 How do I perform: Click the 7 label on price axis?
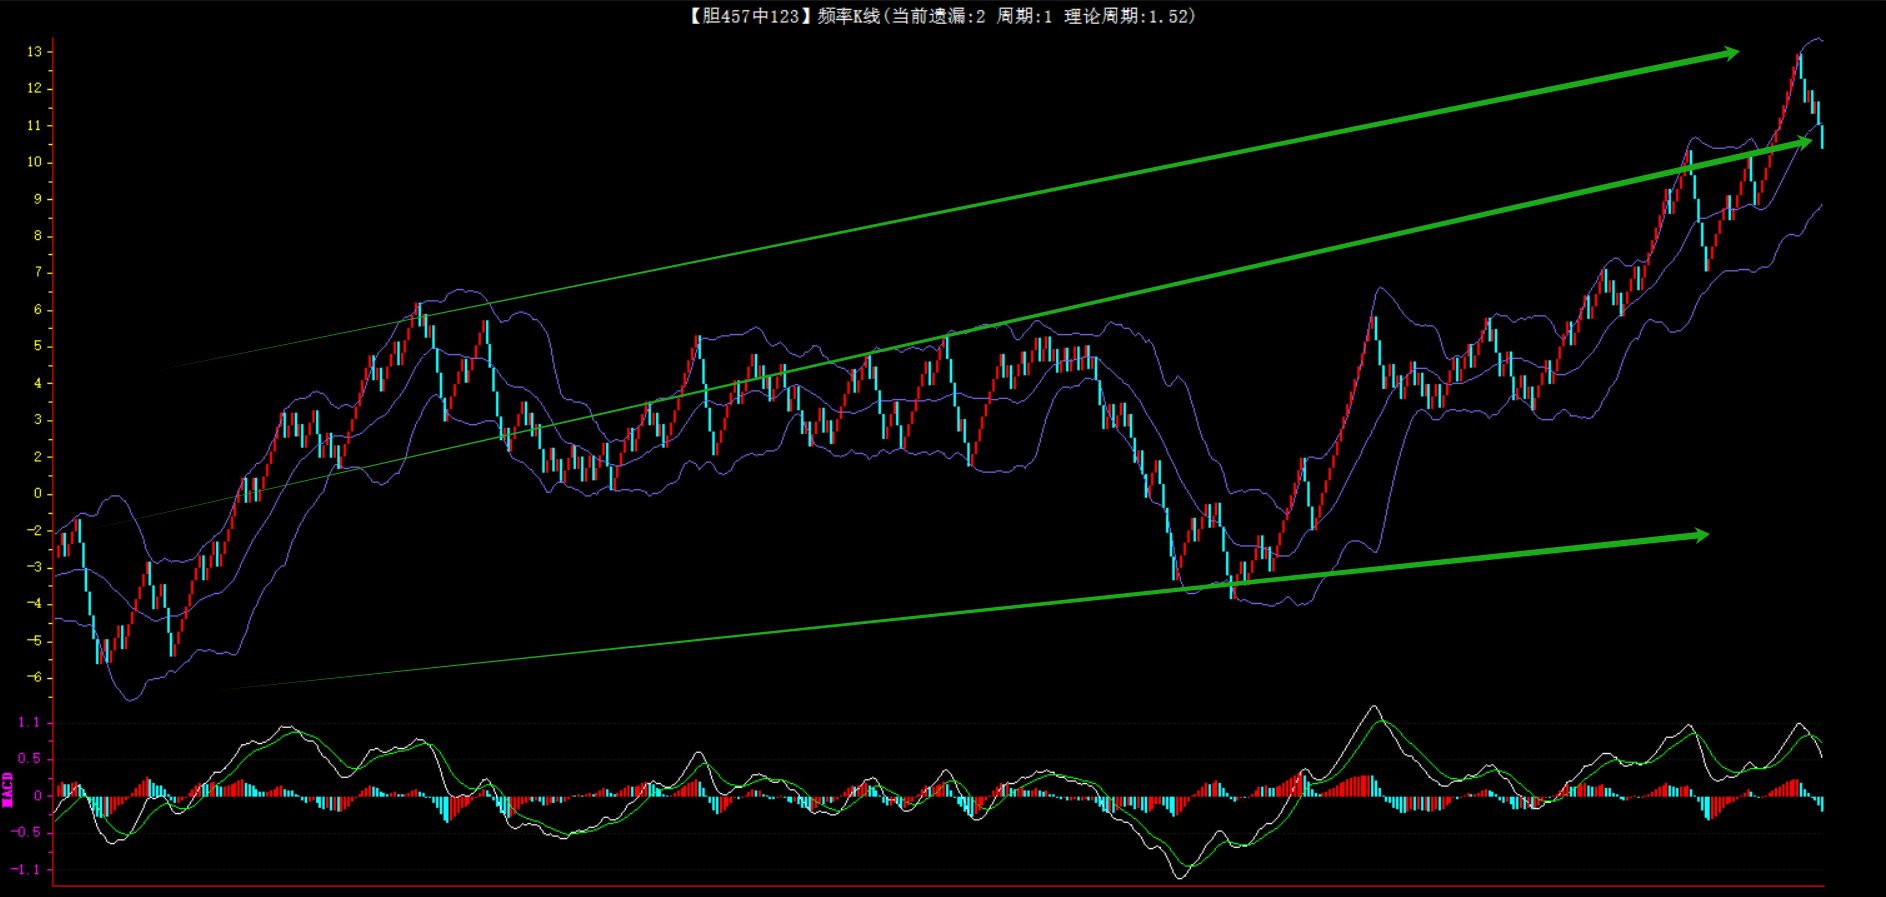coord(38,272)
